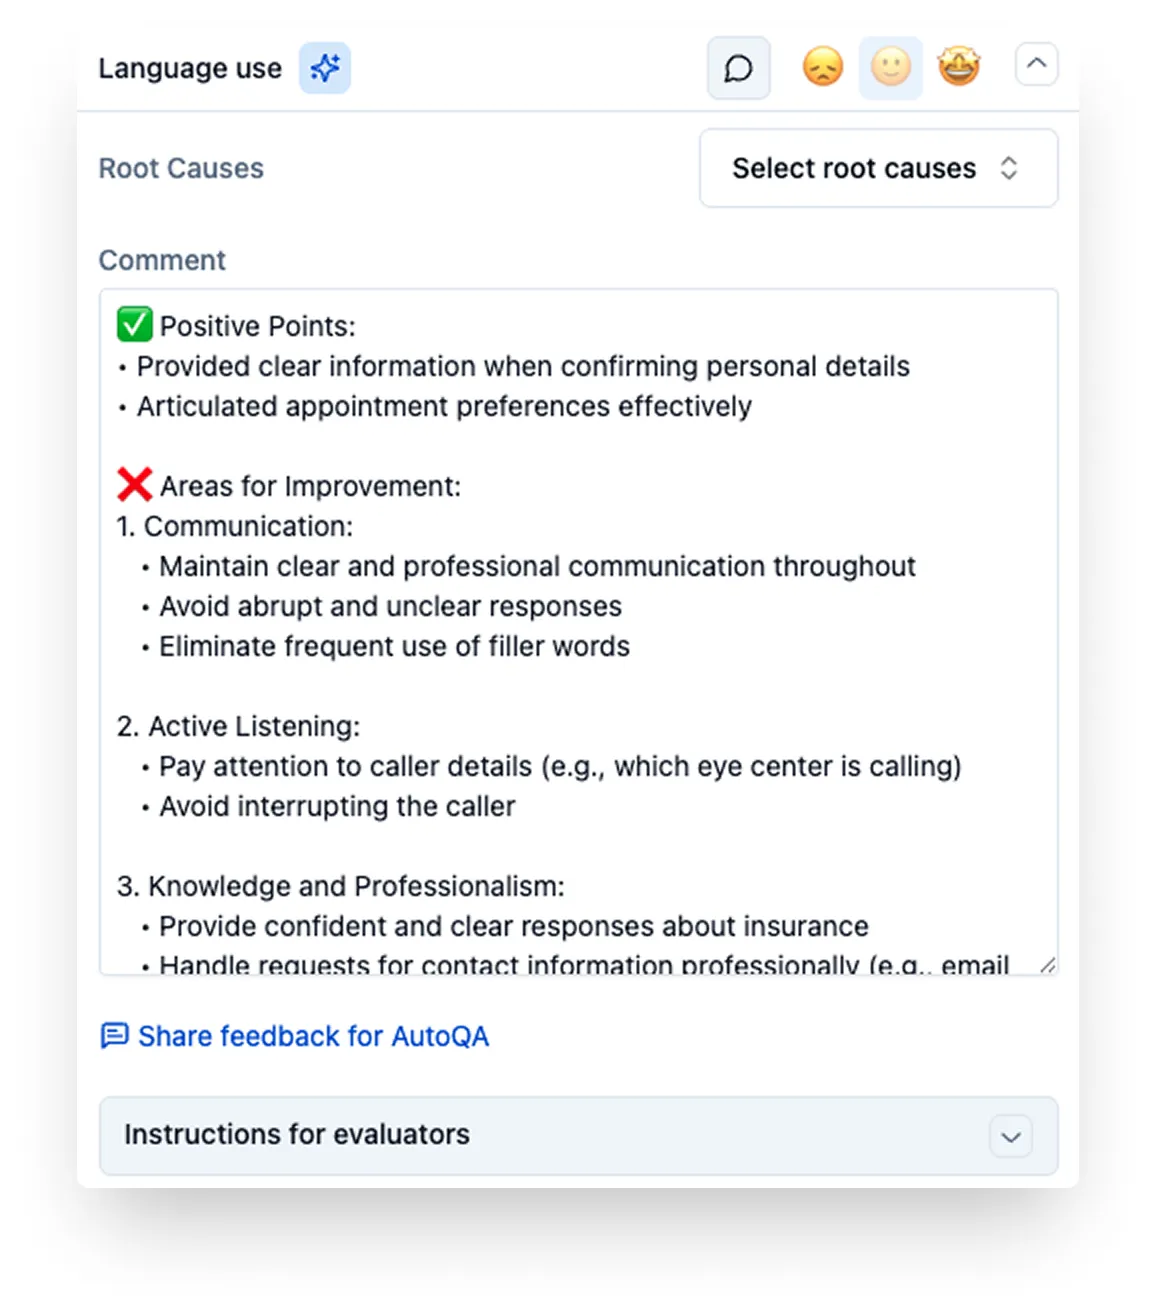Click the Language use category title
The height and width of the screenshot is (1314, 1155).
coord(190,68)
